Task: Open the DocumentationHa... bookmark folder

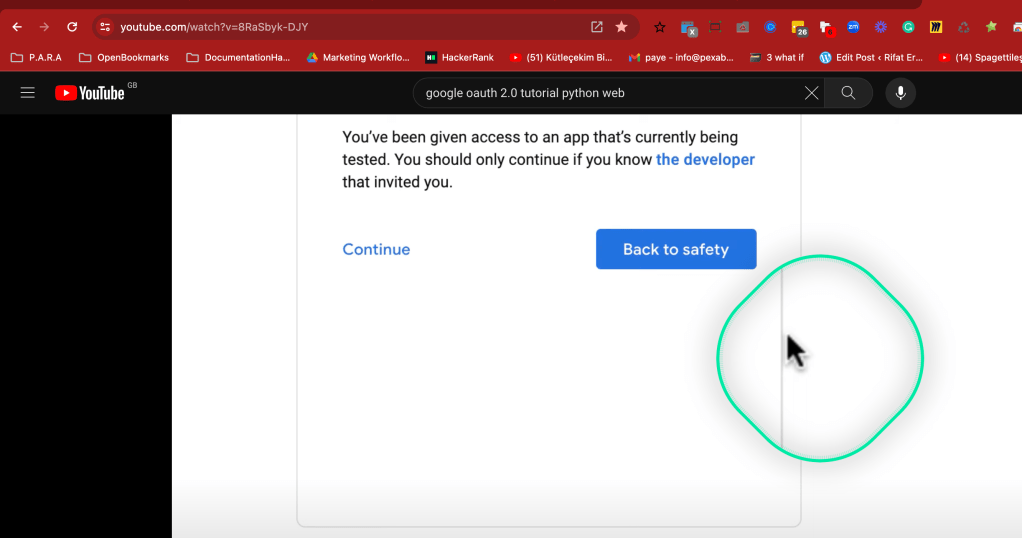Action: pyautogui.click(x=238, y=57)
